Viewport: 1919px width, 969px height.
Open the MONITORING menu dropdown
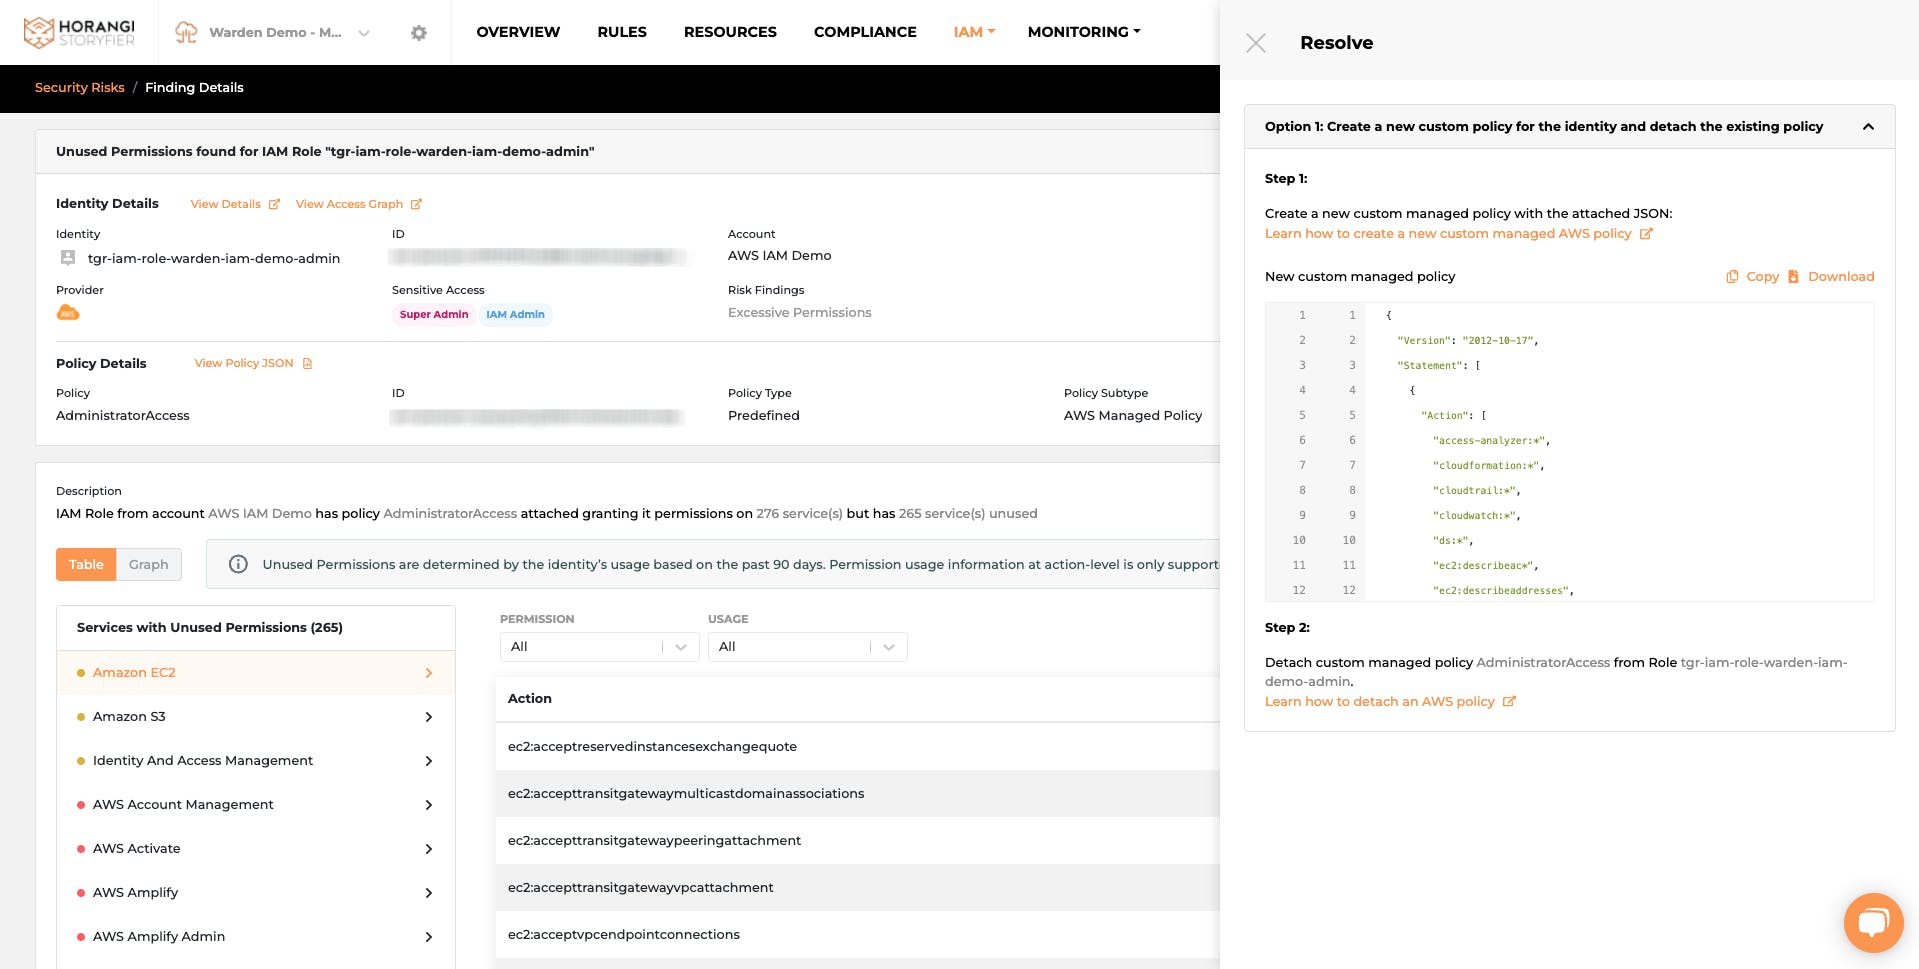(1084, 32)
